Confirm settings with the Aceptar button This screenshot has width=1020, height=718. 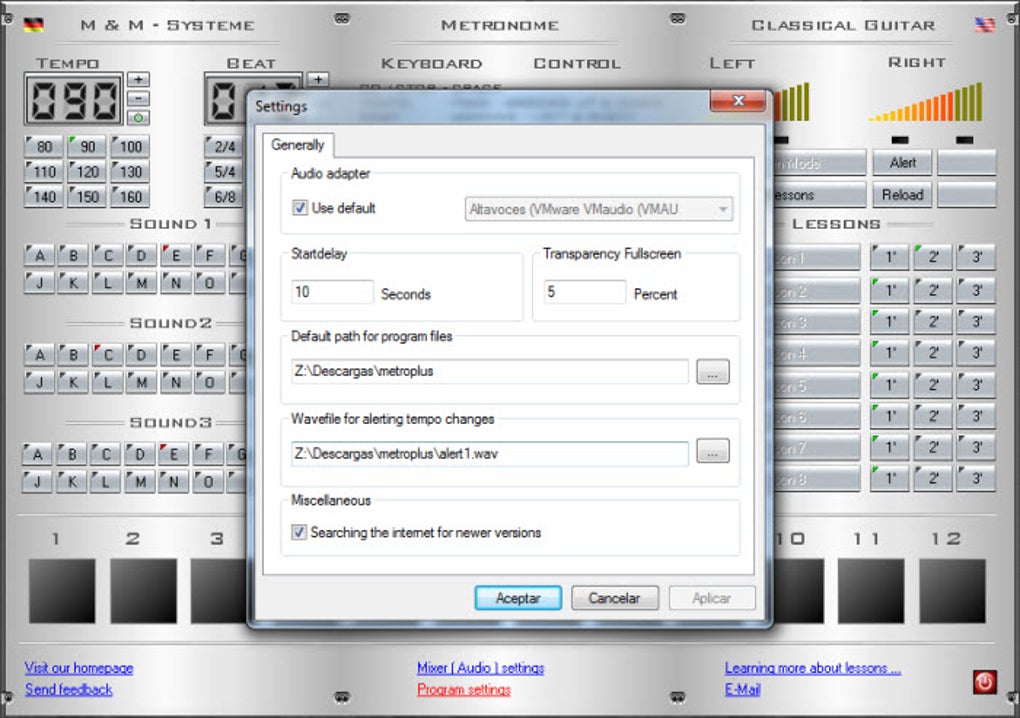coord(518,598)
